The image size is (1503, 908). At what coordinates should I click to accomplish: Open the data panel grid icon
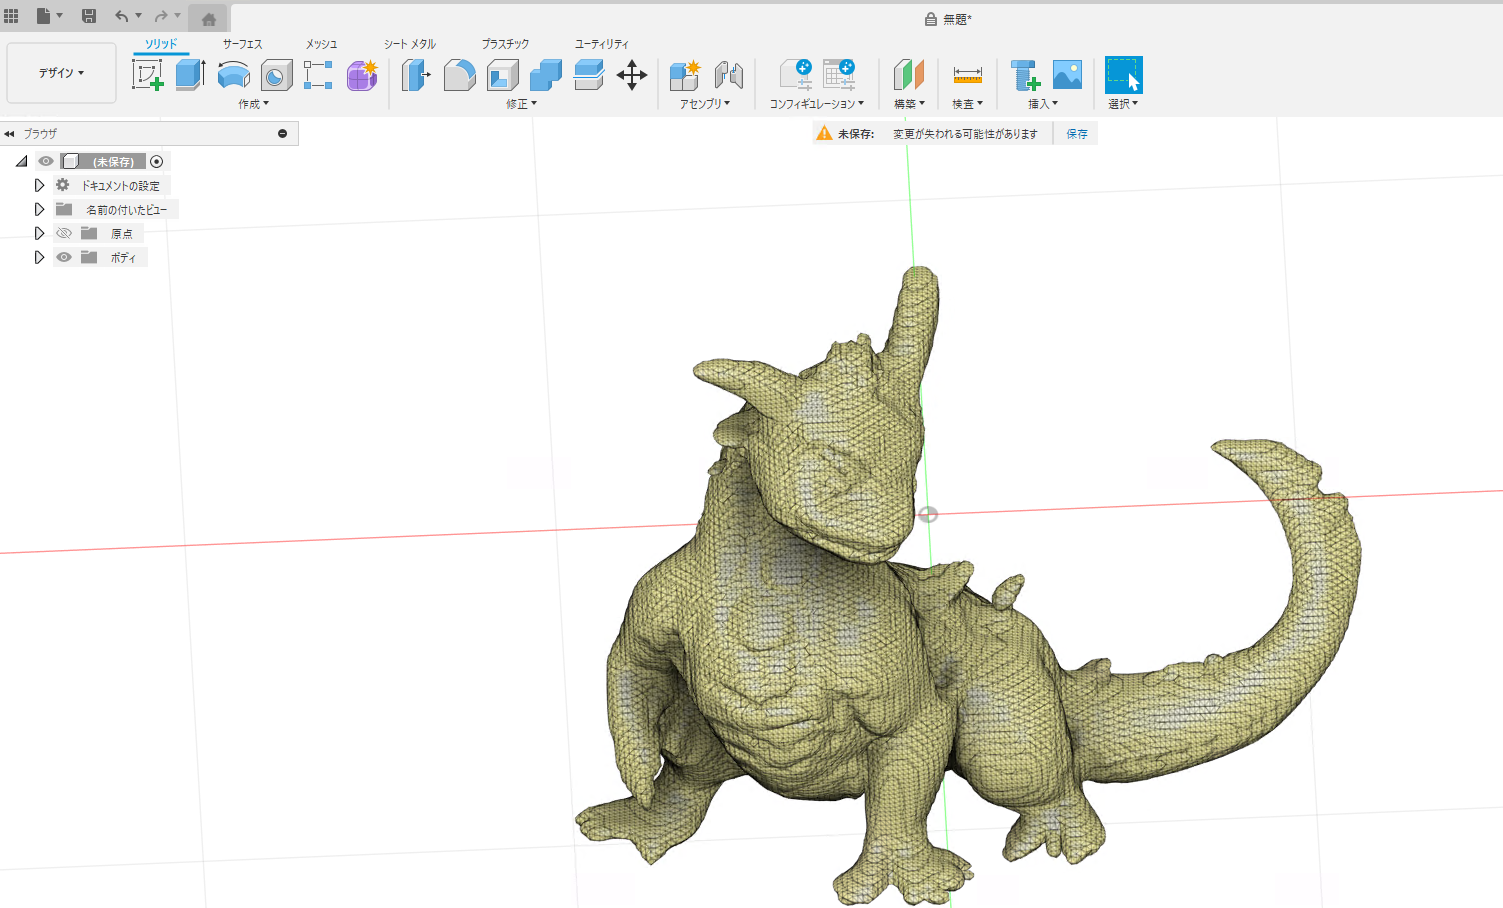[12, 16]
